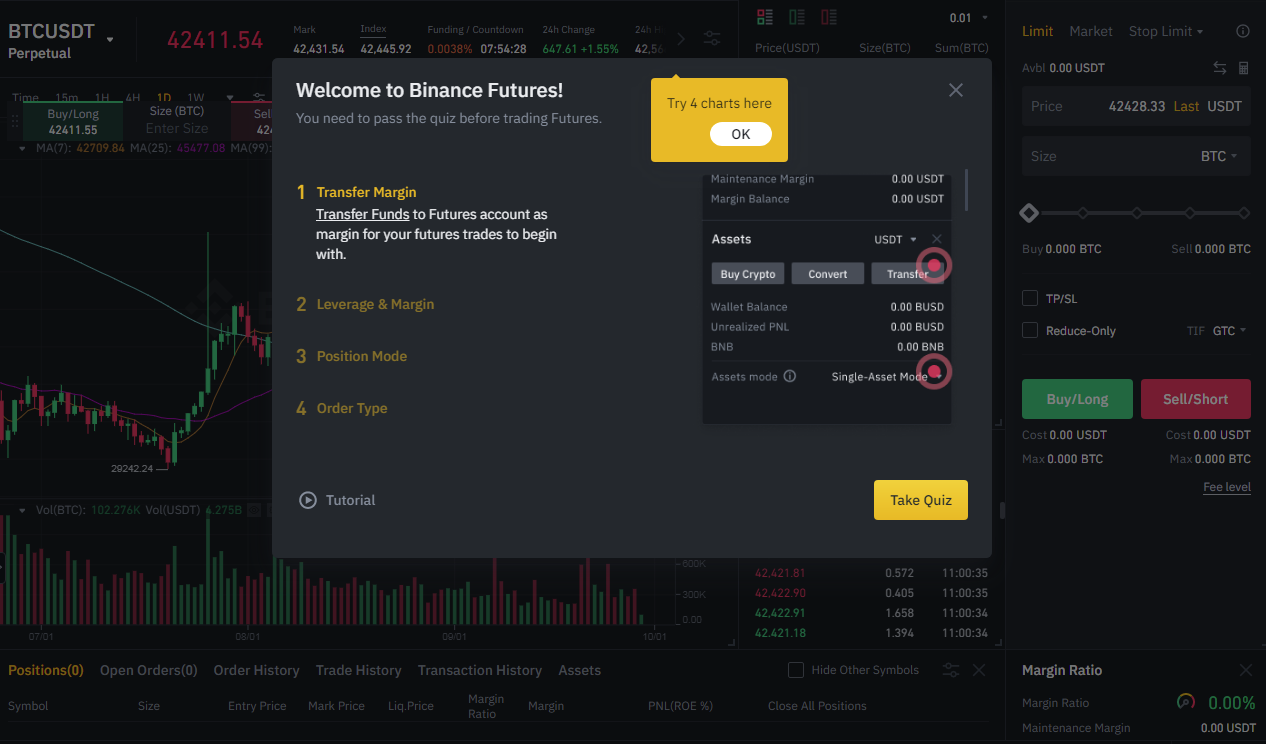
Task: Open Assets mode info icon
Action: [x=790, y=377]
